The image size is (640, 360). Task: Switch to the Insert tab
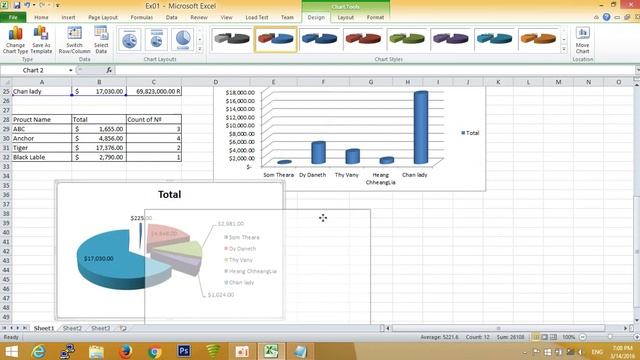click(x=68, y=18)
